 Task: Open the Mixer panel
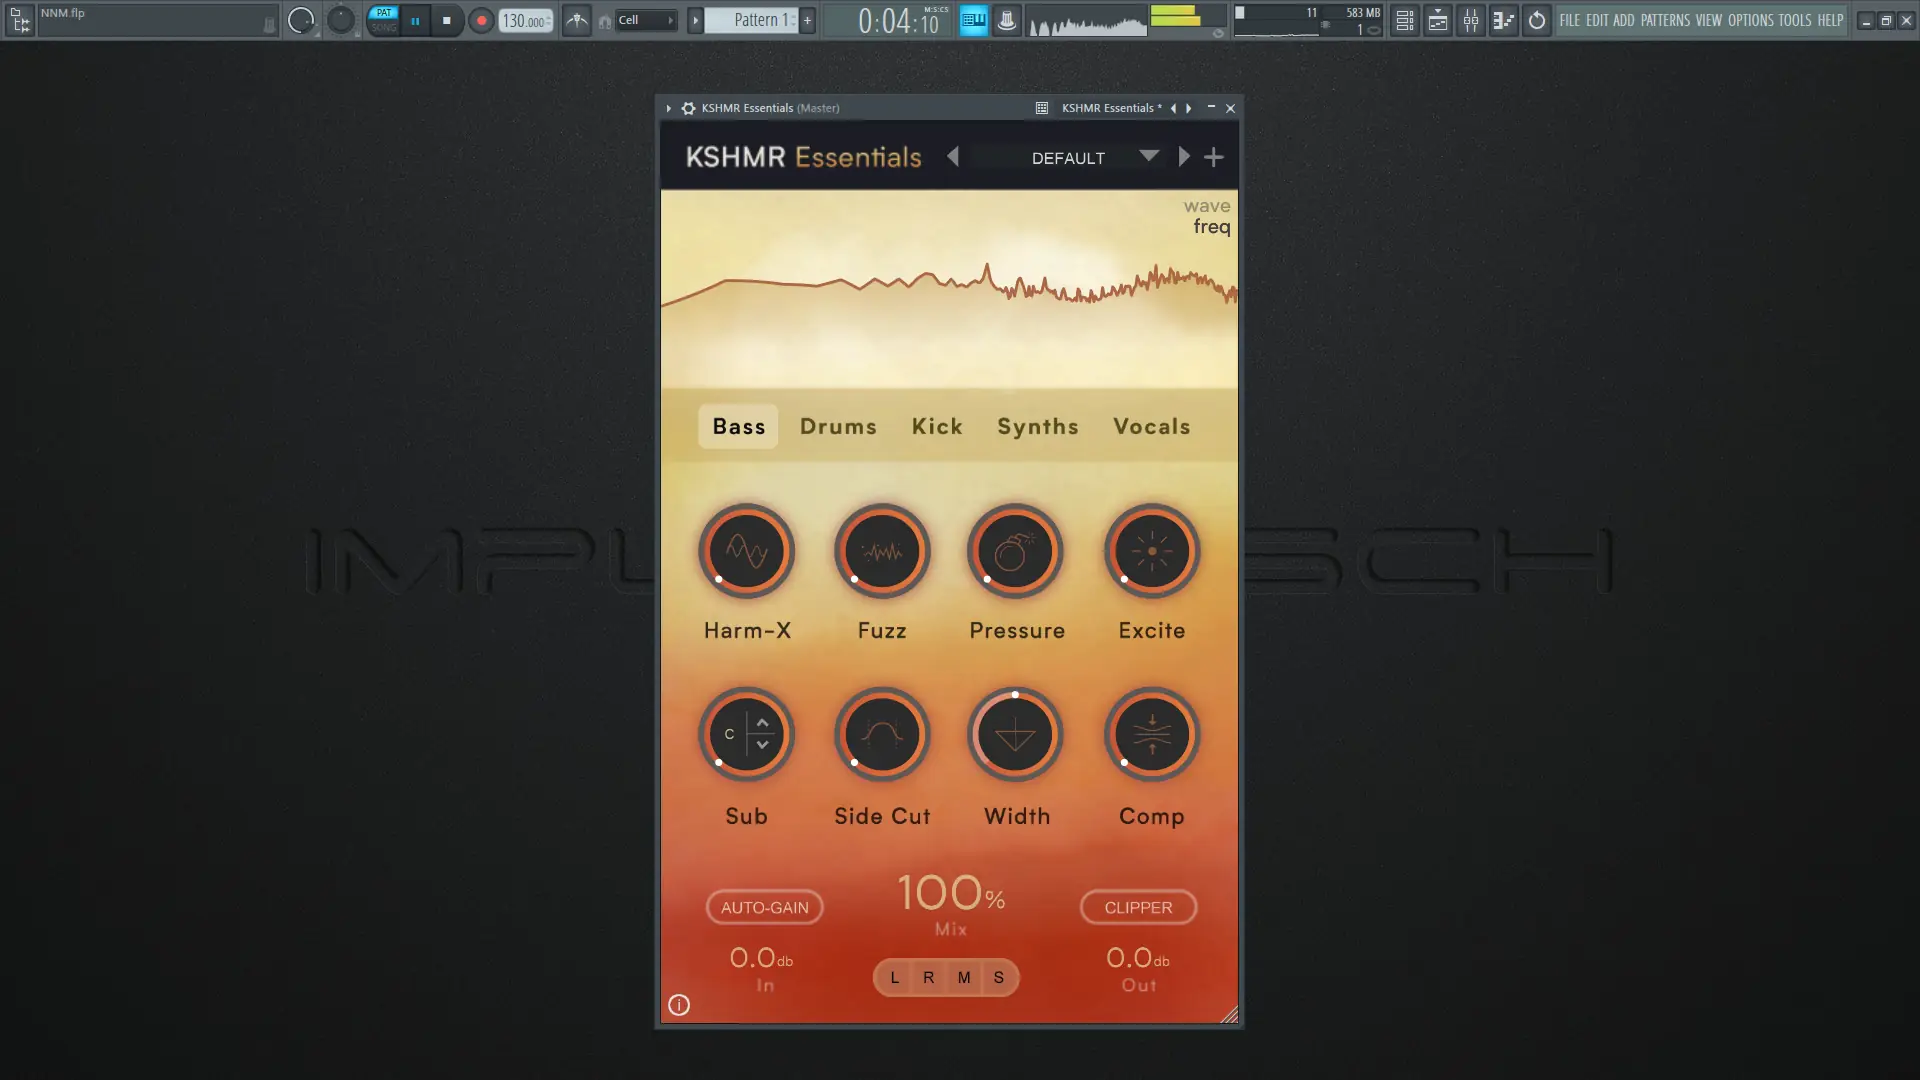pos(1471,20)
